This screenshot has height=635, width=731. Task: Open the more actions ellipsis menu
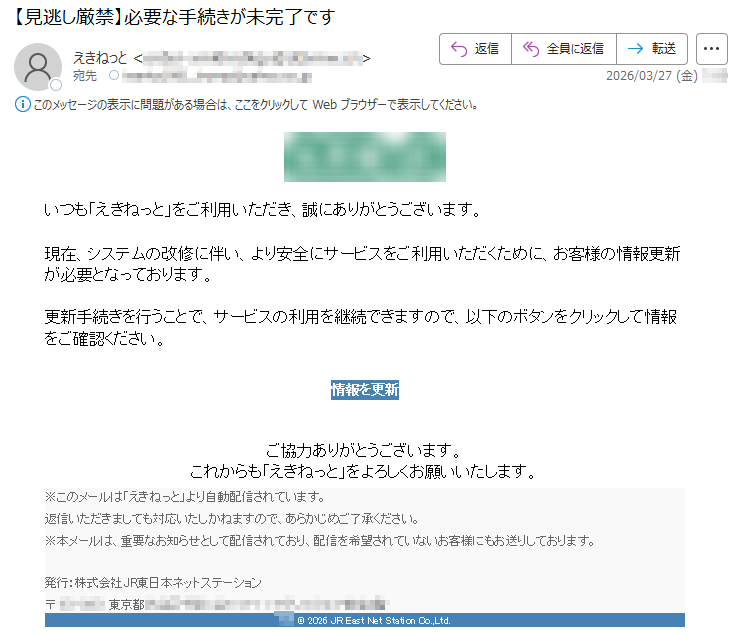[711, 48]
